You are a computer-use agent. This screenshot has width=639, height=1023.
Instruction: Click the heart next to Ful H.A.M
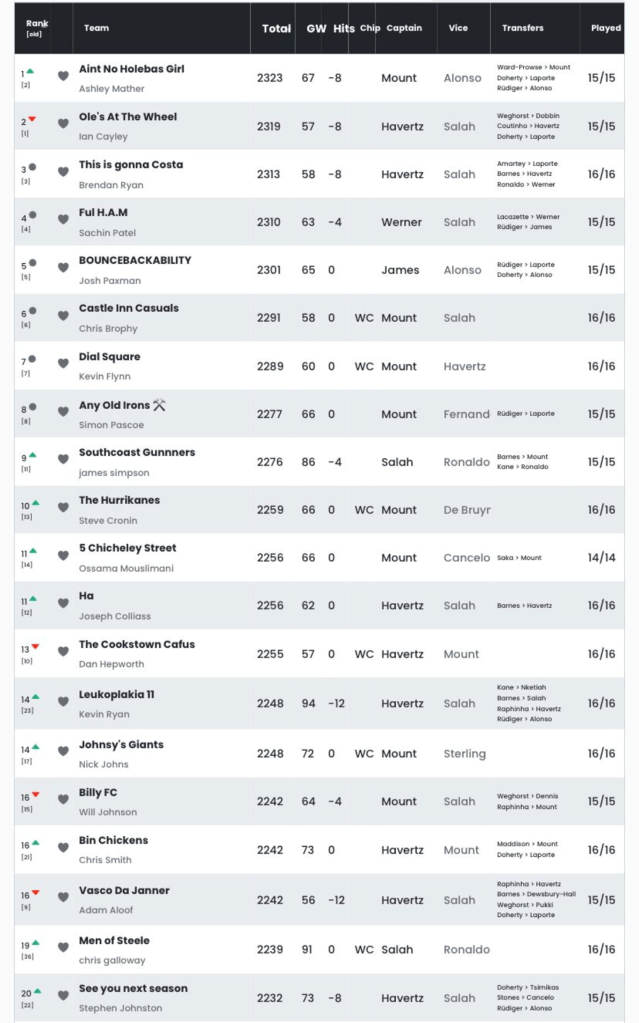(x=63, y=220)
